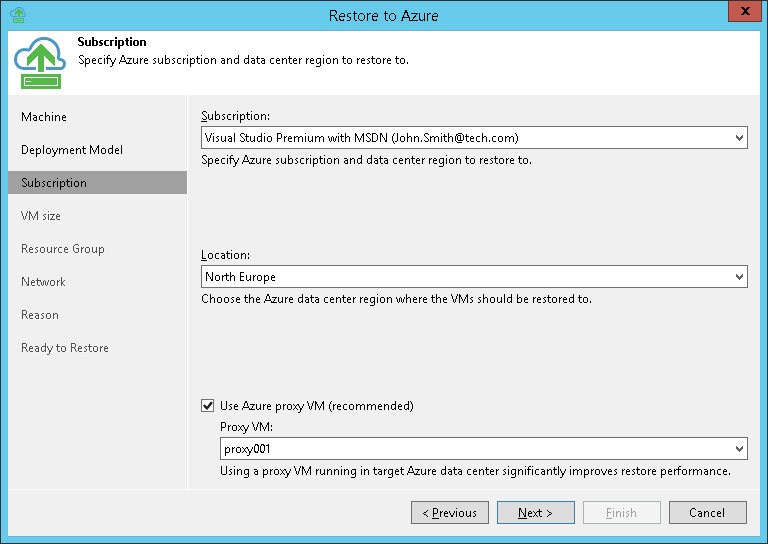Image resolution: width=768 pixels, height=544 pixels.
Task: Open the Reason step
Action: coord(40,315)
